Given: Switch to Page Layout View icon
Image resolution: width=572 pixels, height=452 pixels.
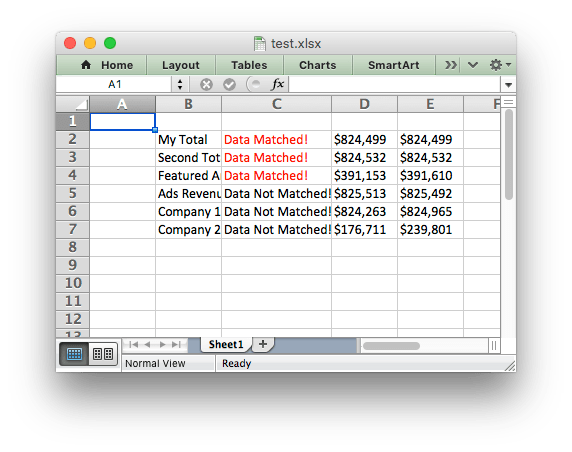Looking at the screenshot, I should [103, 354].
